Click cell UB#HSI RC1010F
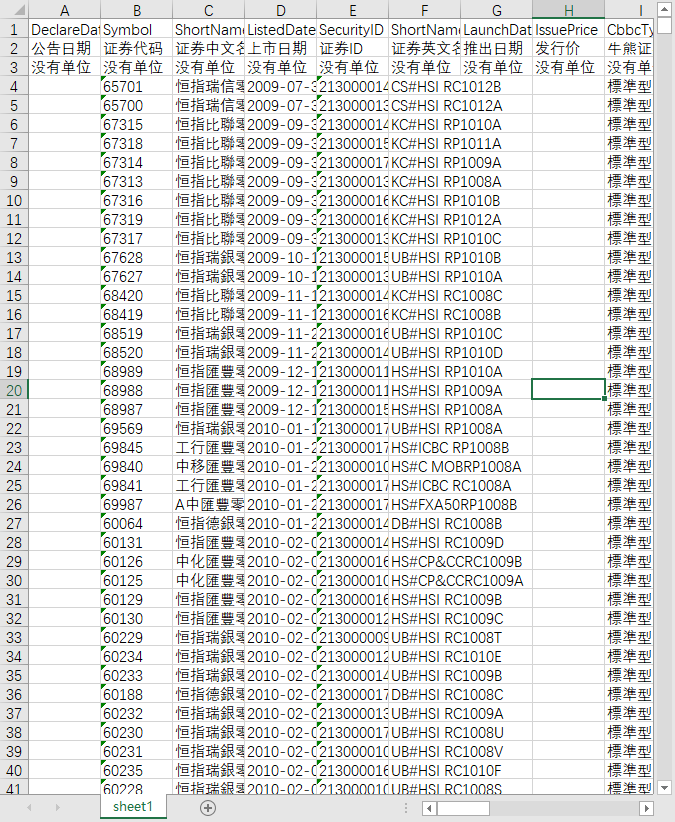Viewport: 675px width, 822px height. click(446, 770)
